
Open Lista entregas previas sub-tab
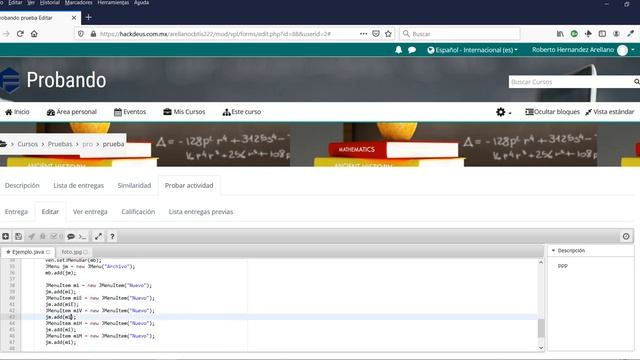coord(201,212)
